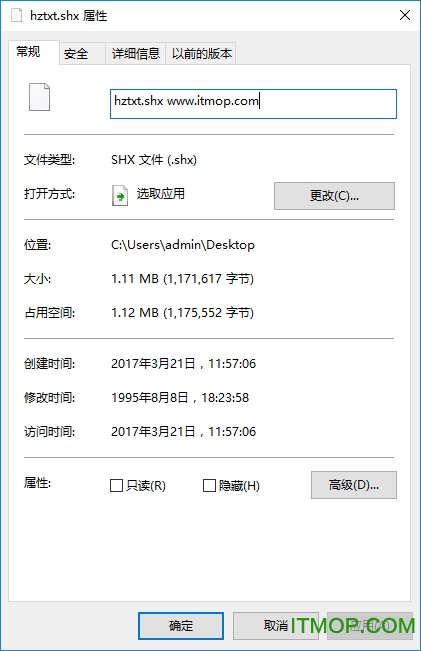421x651 pixels.
Task: Click the 应用 apply button
Action: tap(370, 626)
